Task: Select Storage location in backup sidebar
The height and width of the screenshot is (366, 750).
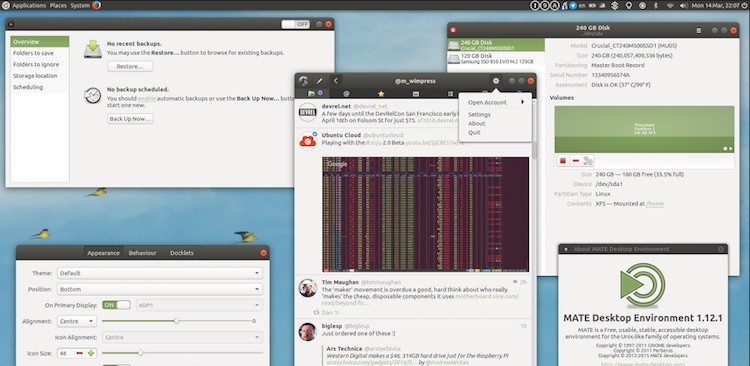Action: [40, 76]
